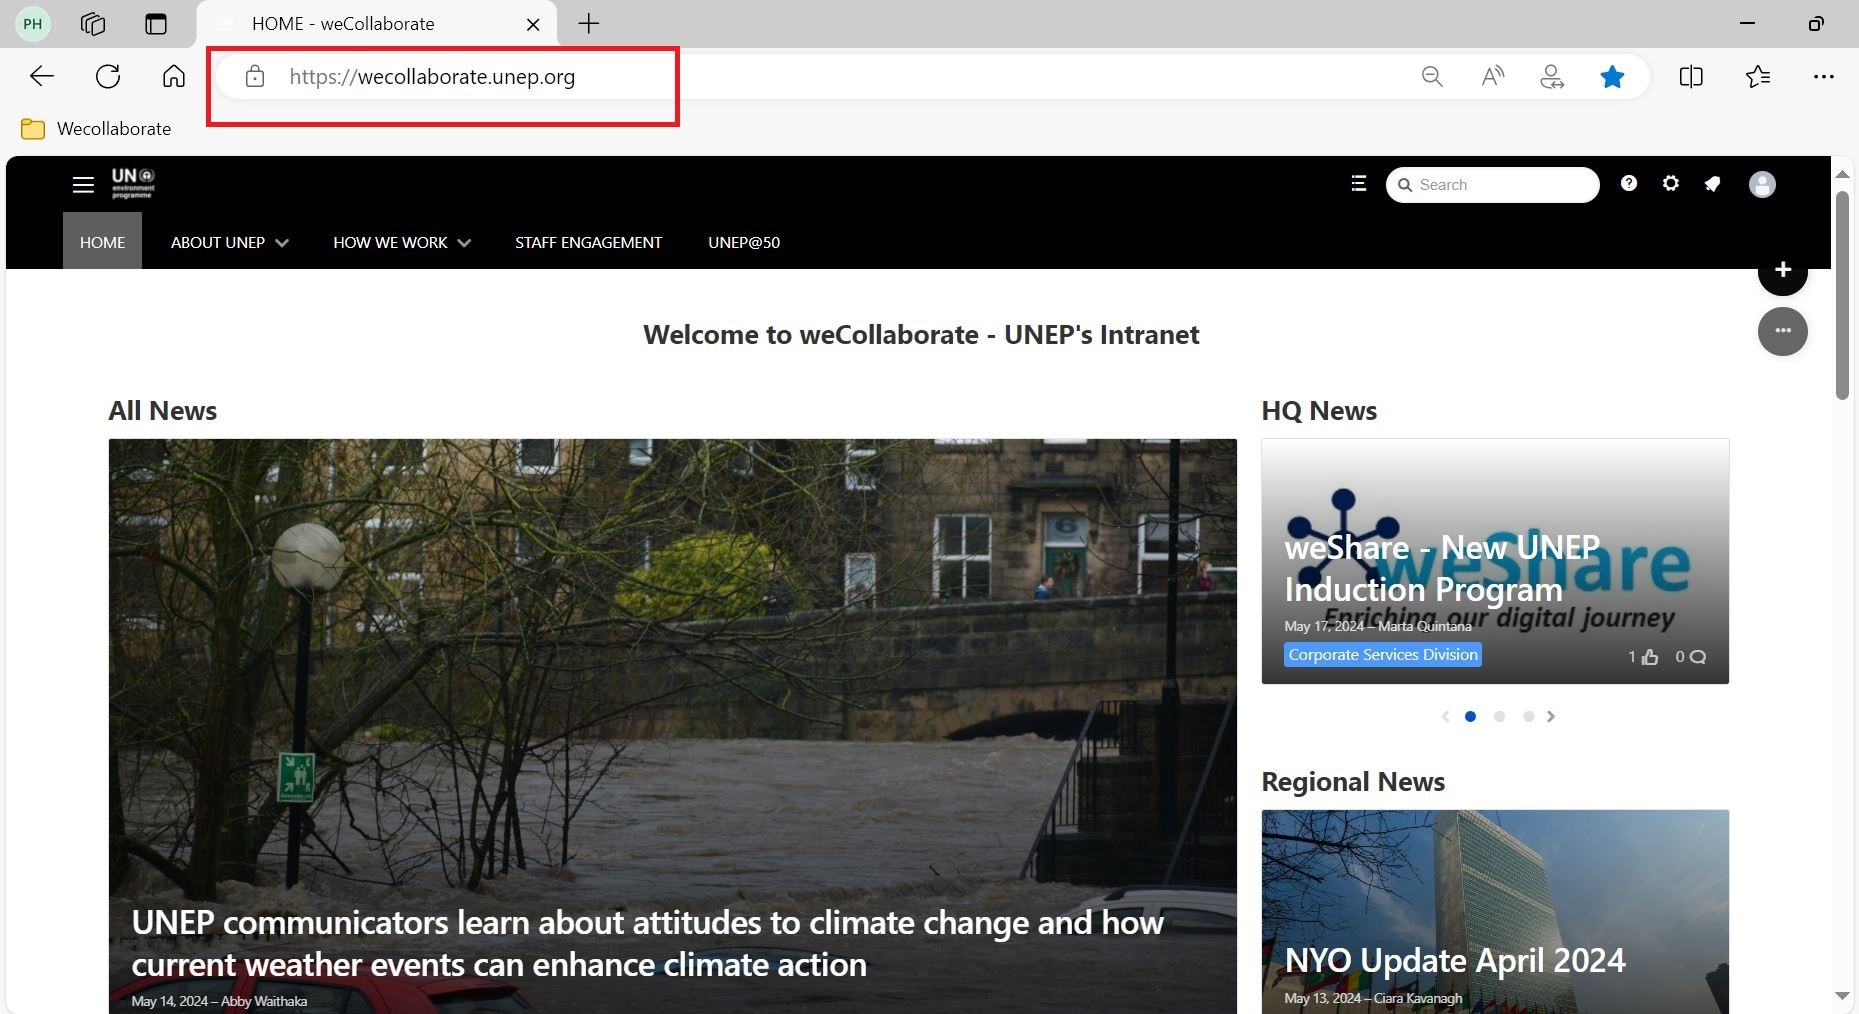This screenshot has width=1859, height=1014.
Task: Refresh the current page
Action: pos(108,76)
